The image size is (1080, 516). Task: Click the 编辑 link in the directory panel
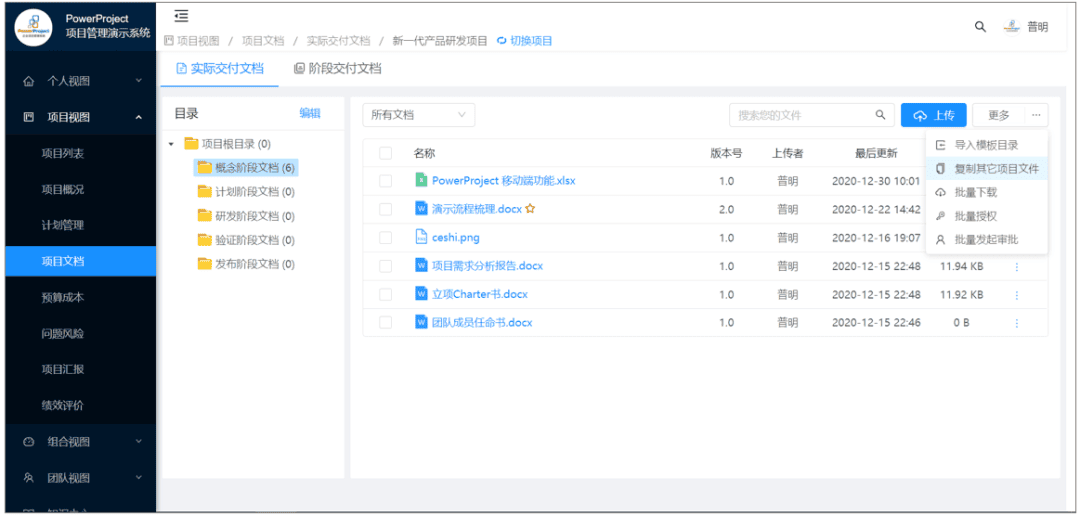click(310, 114)
